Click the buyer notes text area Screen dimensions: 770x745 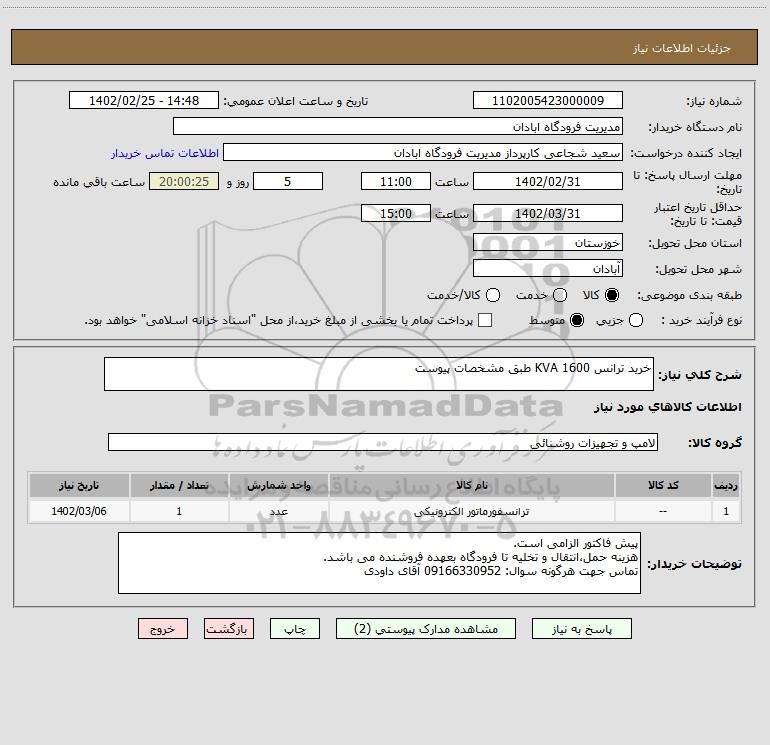pos(379,563)
